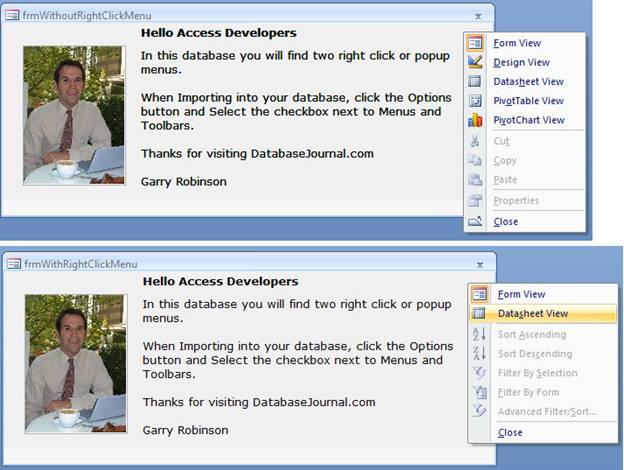Click the Filter By Selection entry
The image size is (624, 470).
[x=538, y=373]
